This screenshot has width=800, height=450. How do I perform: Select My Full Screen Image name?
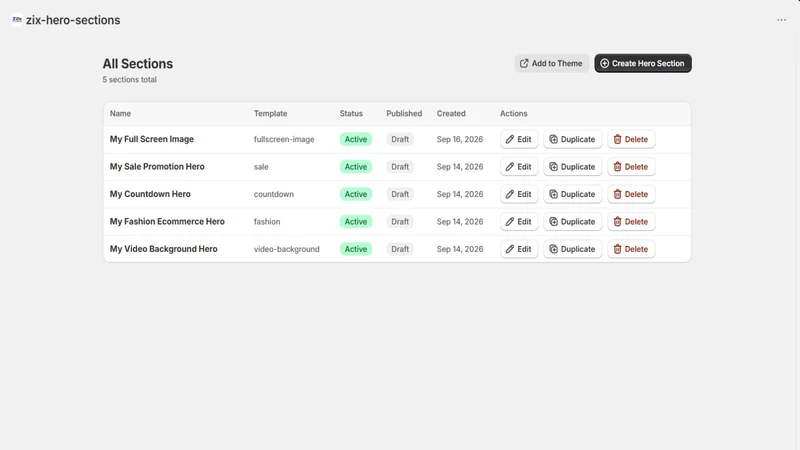click(152, 139)
